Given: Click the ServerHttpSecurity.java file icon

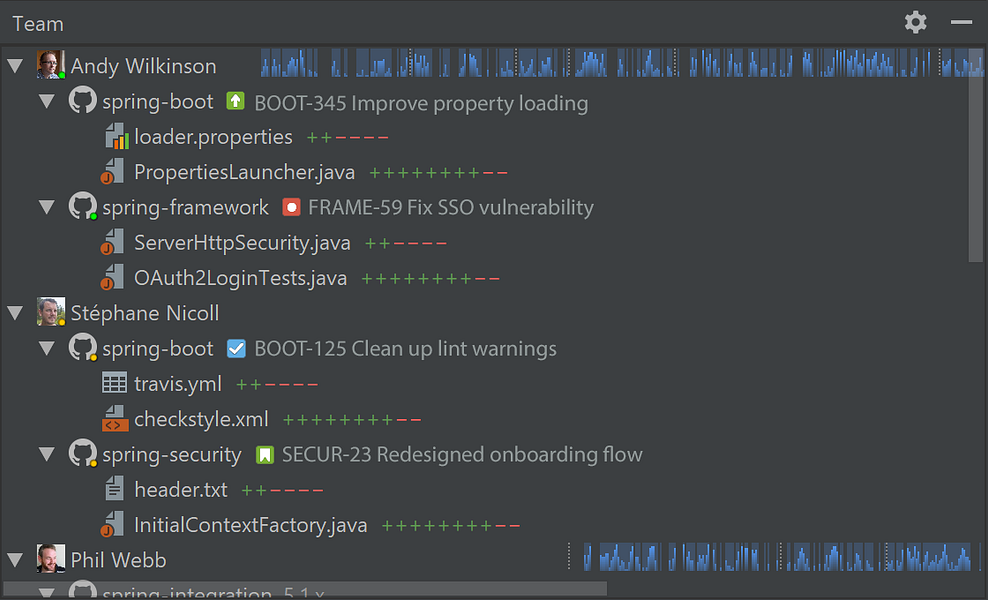Looking at the screenshot, I should pos(113,242).
